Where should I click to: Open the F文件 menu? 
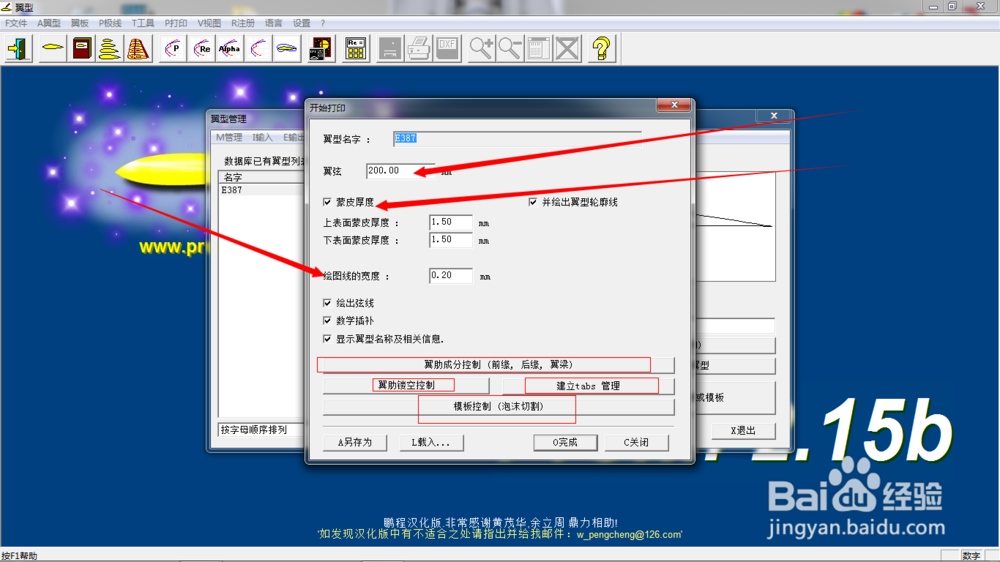(16, 23)
